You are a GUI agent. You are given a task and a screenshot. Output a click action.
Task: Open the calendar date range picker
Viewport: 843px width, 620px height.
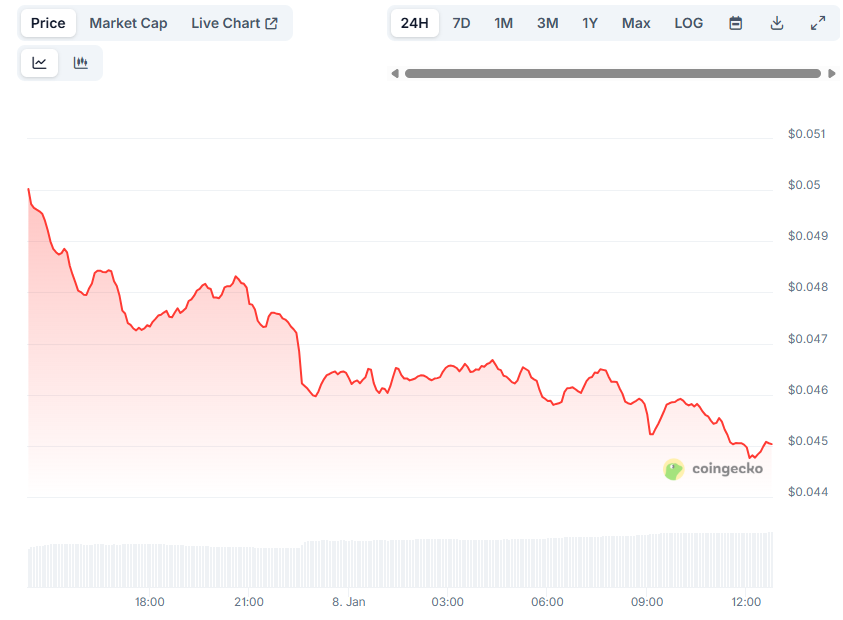pos(736,22)
